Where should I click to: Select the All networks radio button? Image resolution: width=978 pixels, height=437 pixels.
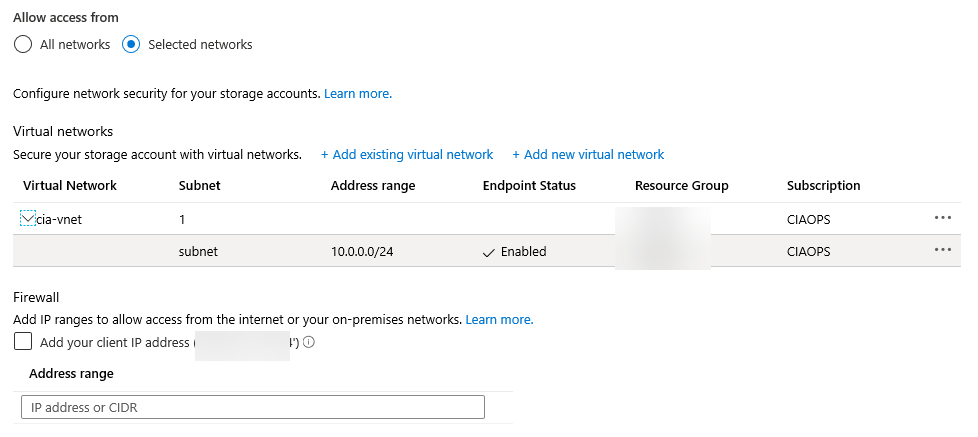(22, 44)
